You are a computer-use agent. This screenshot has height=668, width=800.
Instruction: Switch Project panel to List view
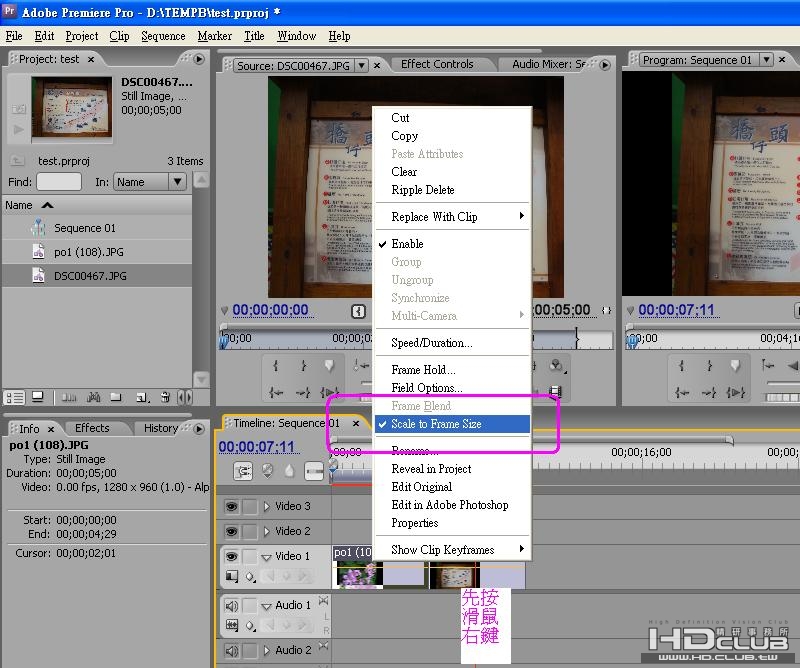pos(15,398)
